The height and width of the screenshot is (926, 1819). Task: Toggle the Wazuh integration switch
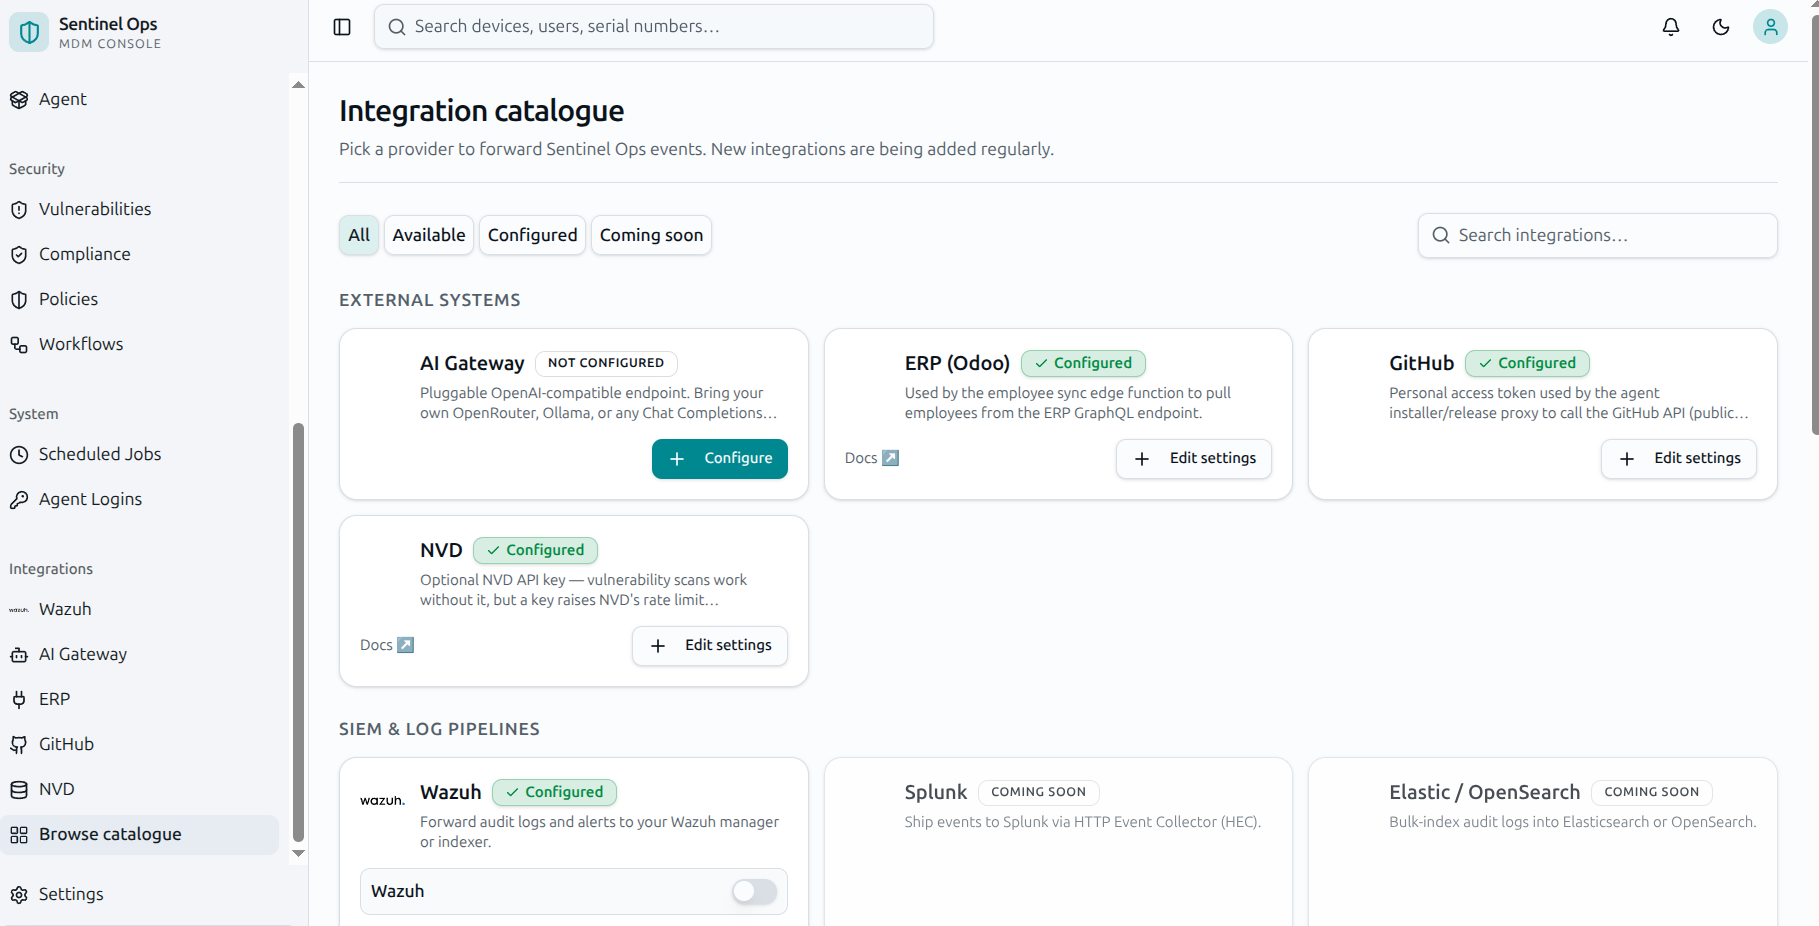[754, 891]
